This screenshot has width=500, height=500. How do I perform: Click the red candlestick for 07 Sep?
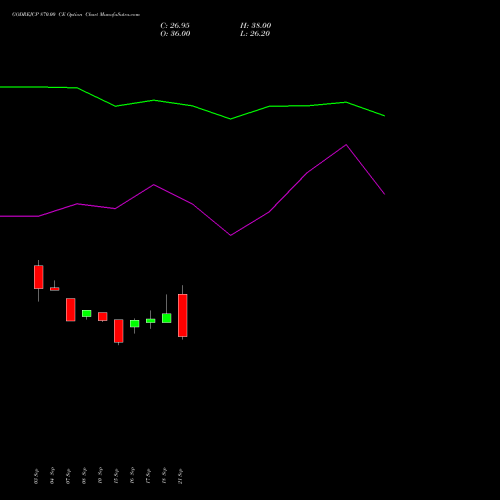[71, 310]
